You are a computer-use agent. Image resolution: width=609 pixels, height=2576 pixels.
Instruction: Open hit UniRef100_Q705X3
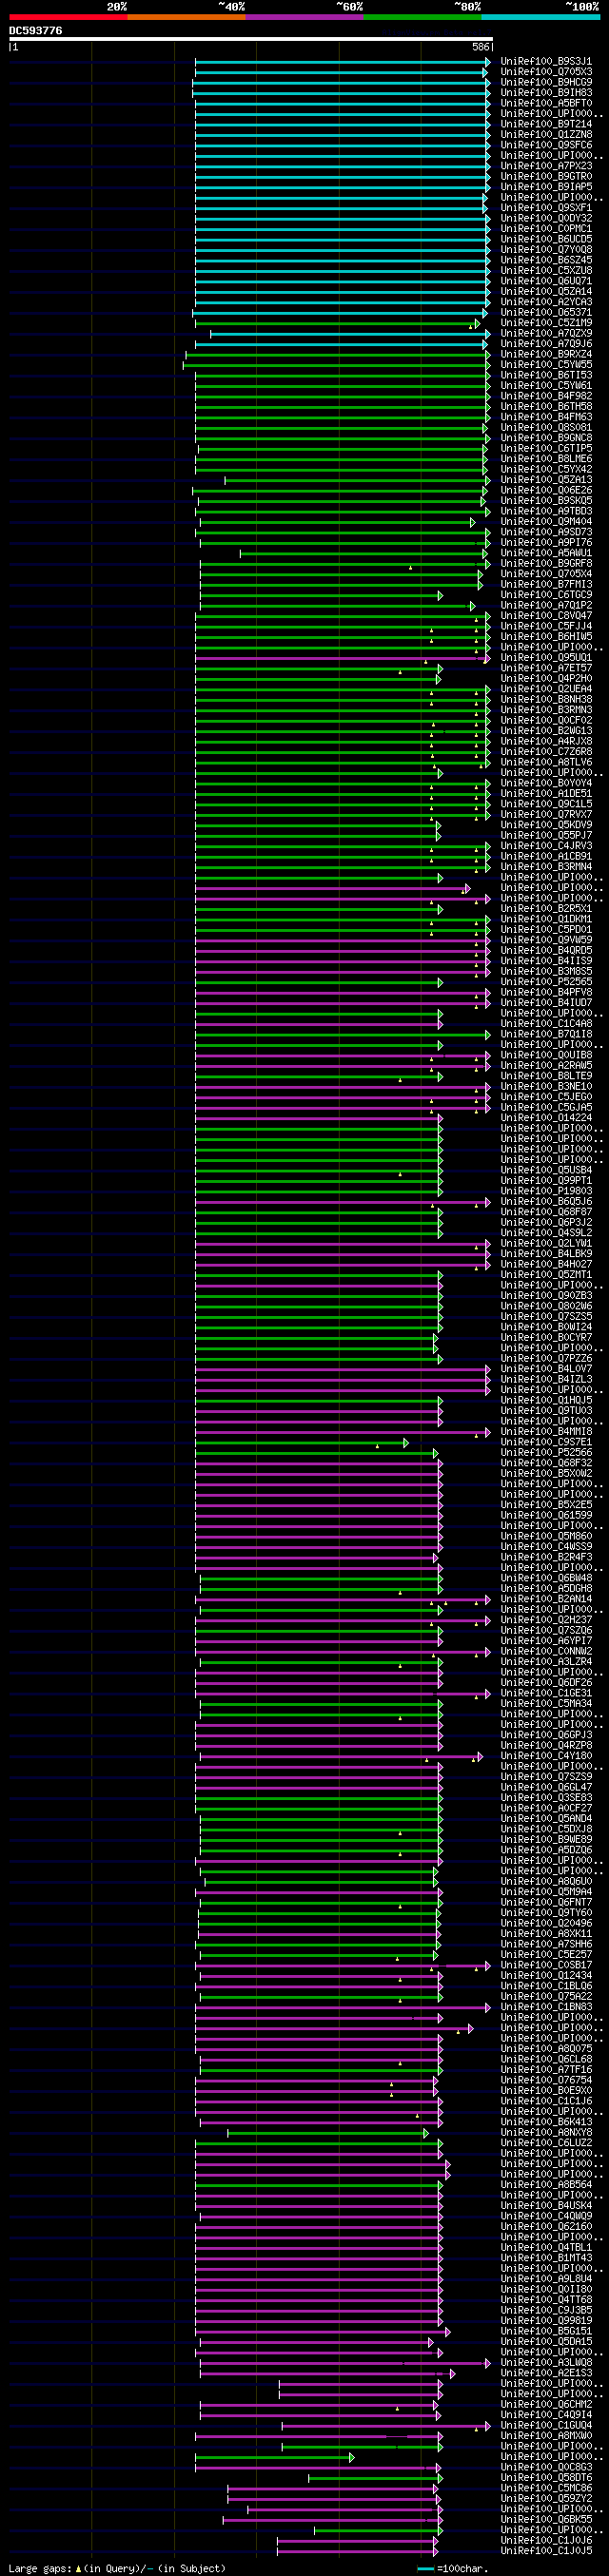(546, 72)
